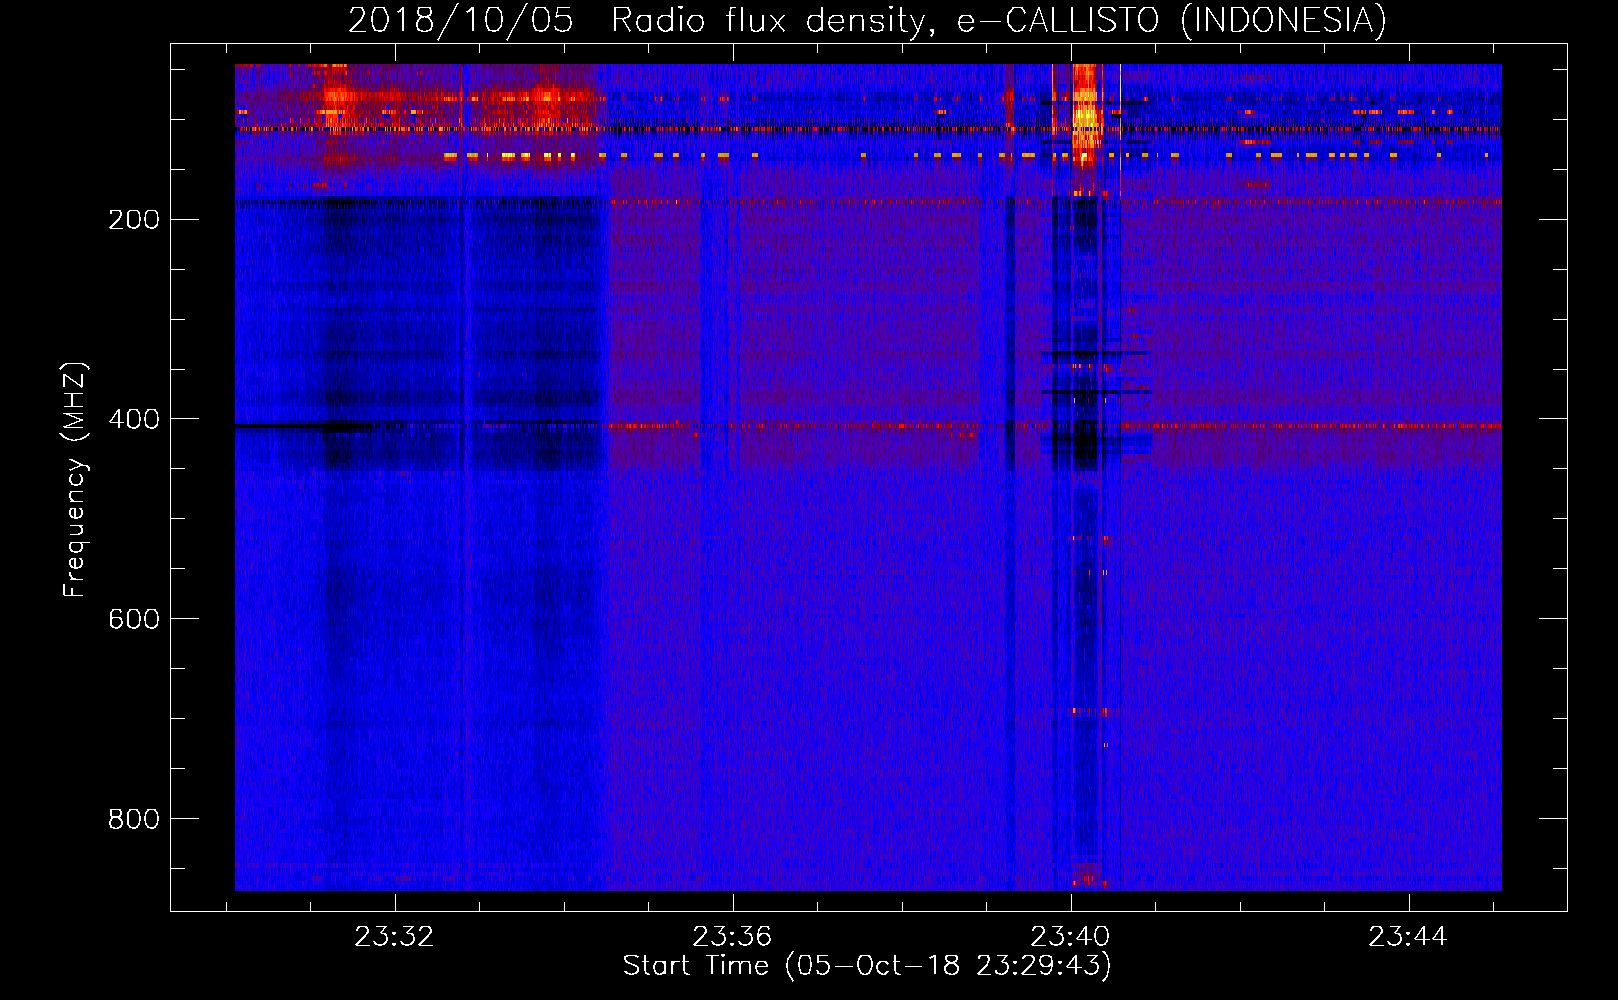Click the 800 MHz axis tick label
Image resolution: width=1618 pixels, height=1000 pixels.
tap(134, 819)
